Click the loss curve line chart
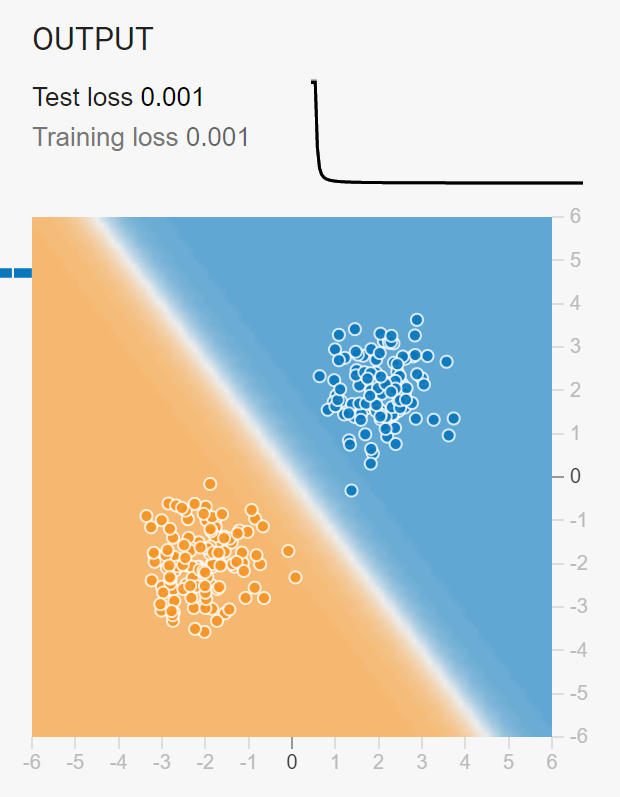Screen dimensions: 620x797 pyautogui.click(x=447, y=132)
